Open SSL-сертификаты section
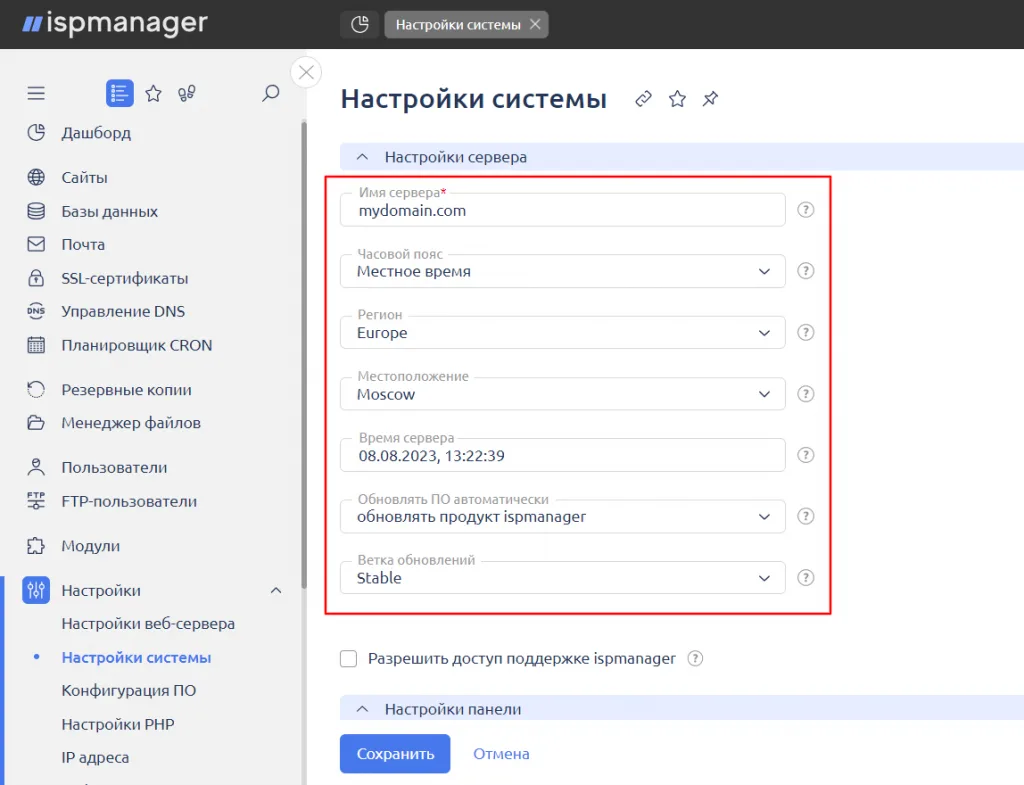Viewport: 1024px width, 785px height. pos(124,278)
